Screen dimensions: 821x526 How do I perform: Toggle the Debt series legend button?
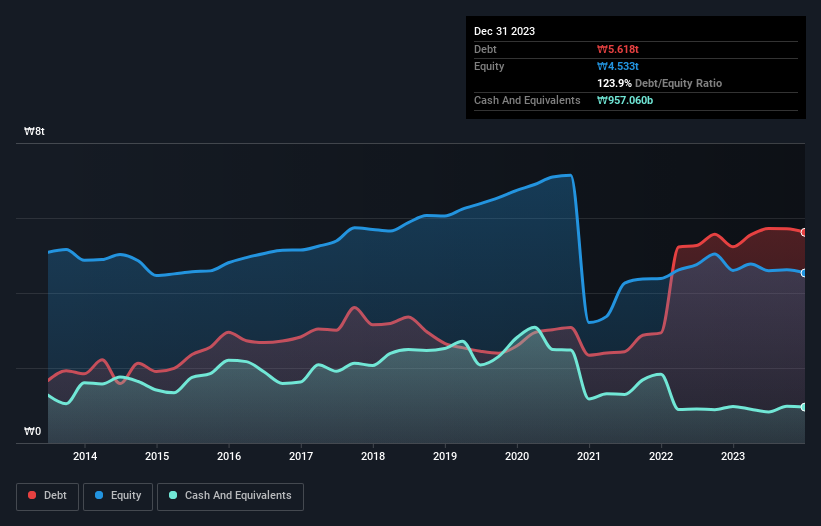[48, 496]
